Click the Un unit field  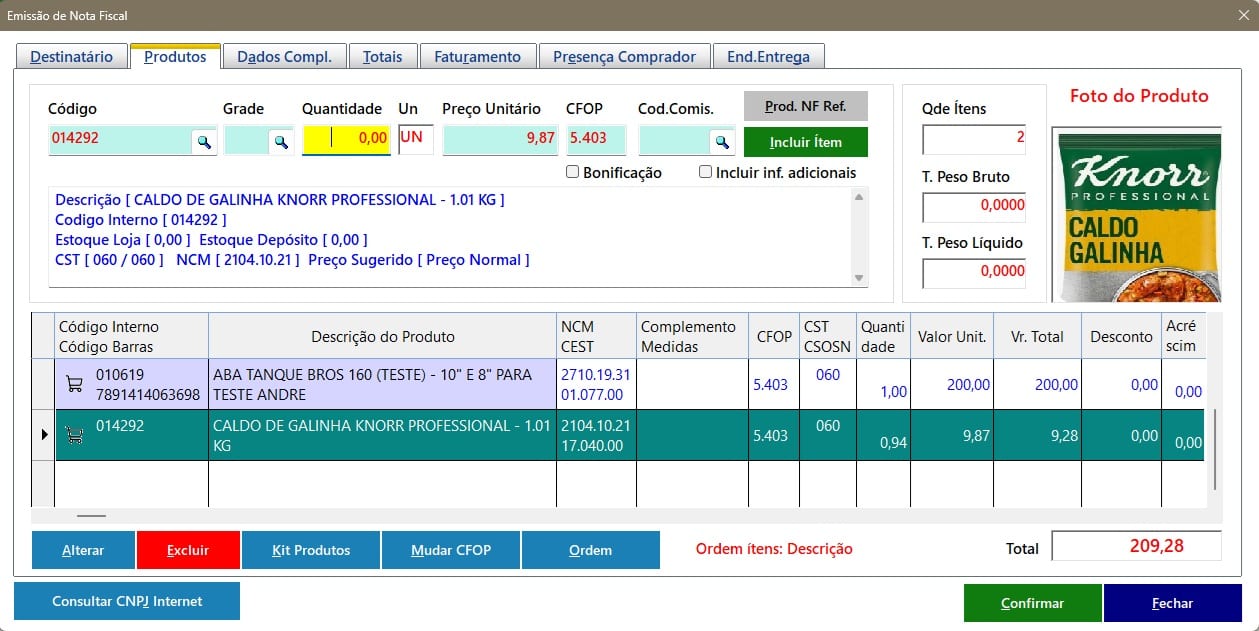pos(416,139)
